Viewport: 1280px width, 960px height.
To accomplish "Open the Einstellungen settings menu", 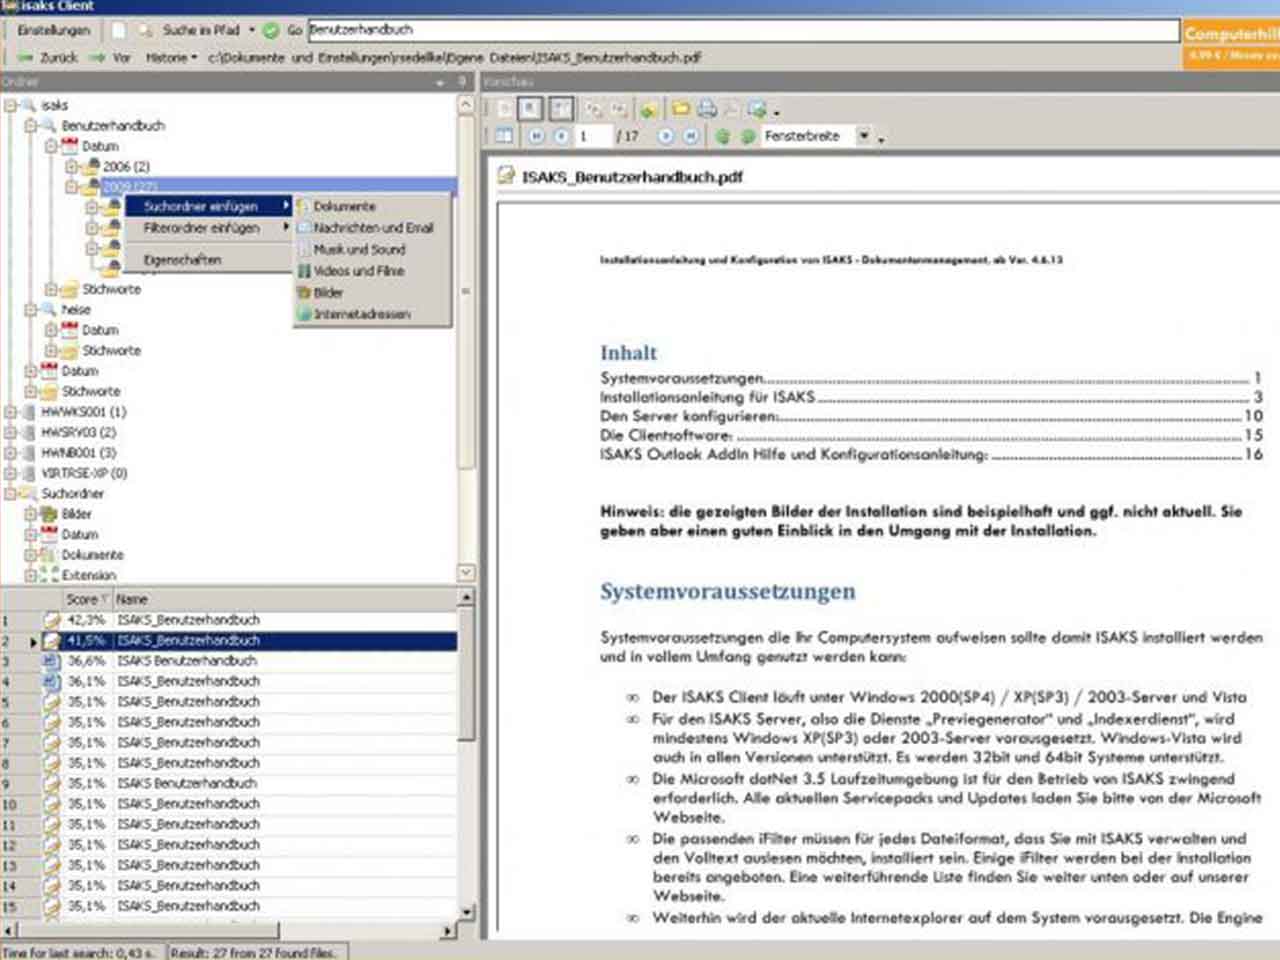I will click(54, 30).
